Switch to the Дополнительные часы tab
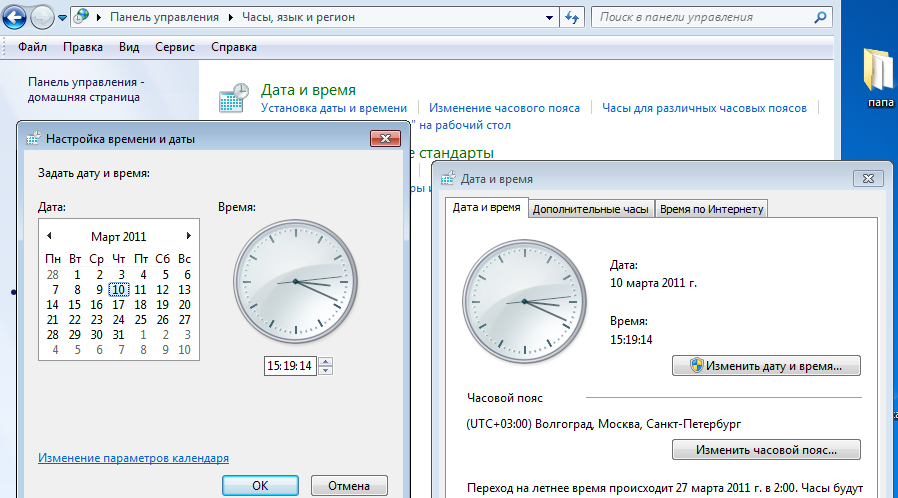This screenshot has width=898, height=498. (590, 209)
